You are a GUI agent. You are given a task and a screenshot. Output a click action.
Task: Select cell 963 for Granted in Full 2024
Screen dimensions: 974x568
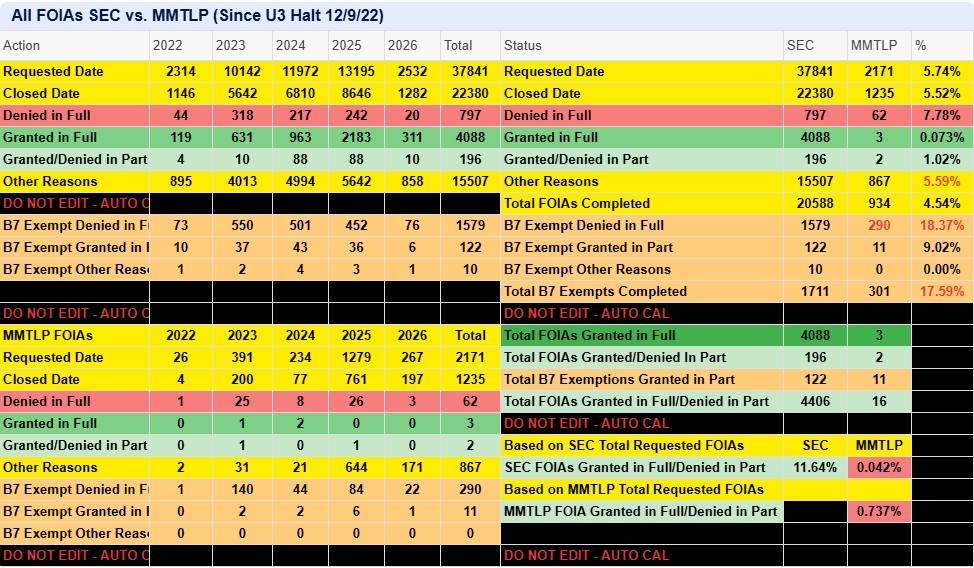pyautogui.click(x=300, y=137)
